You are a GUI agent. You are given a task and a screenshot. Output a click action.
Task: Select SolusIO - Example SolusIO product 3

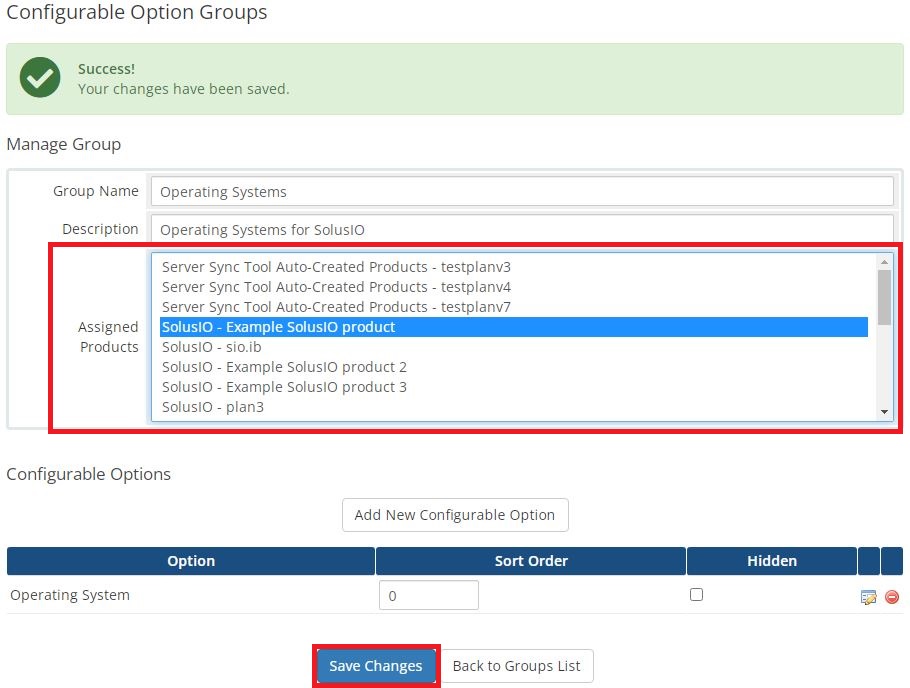pos(284,387)
